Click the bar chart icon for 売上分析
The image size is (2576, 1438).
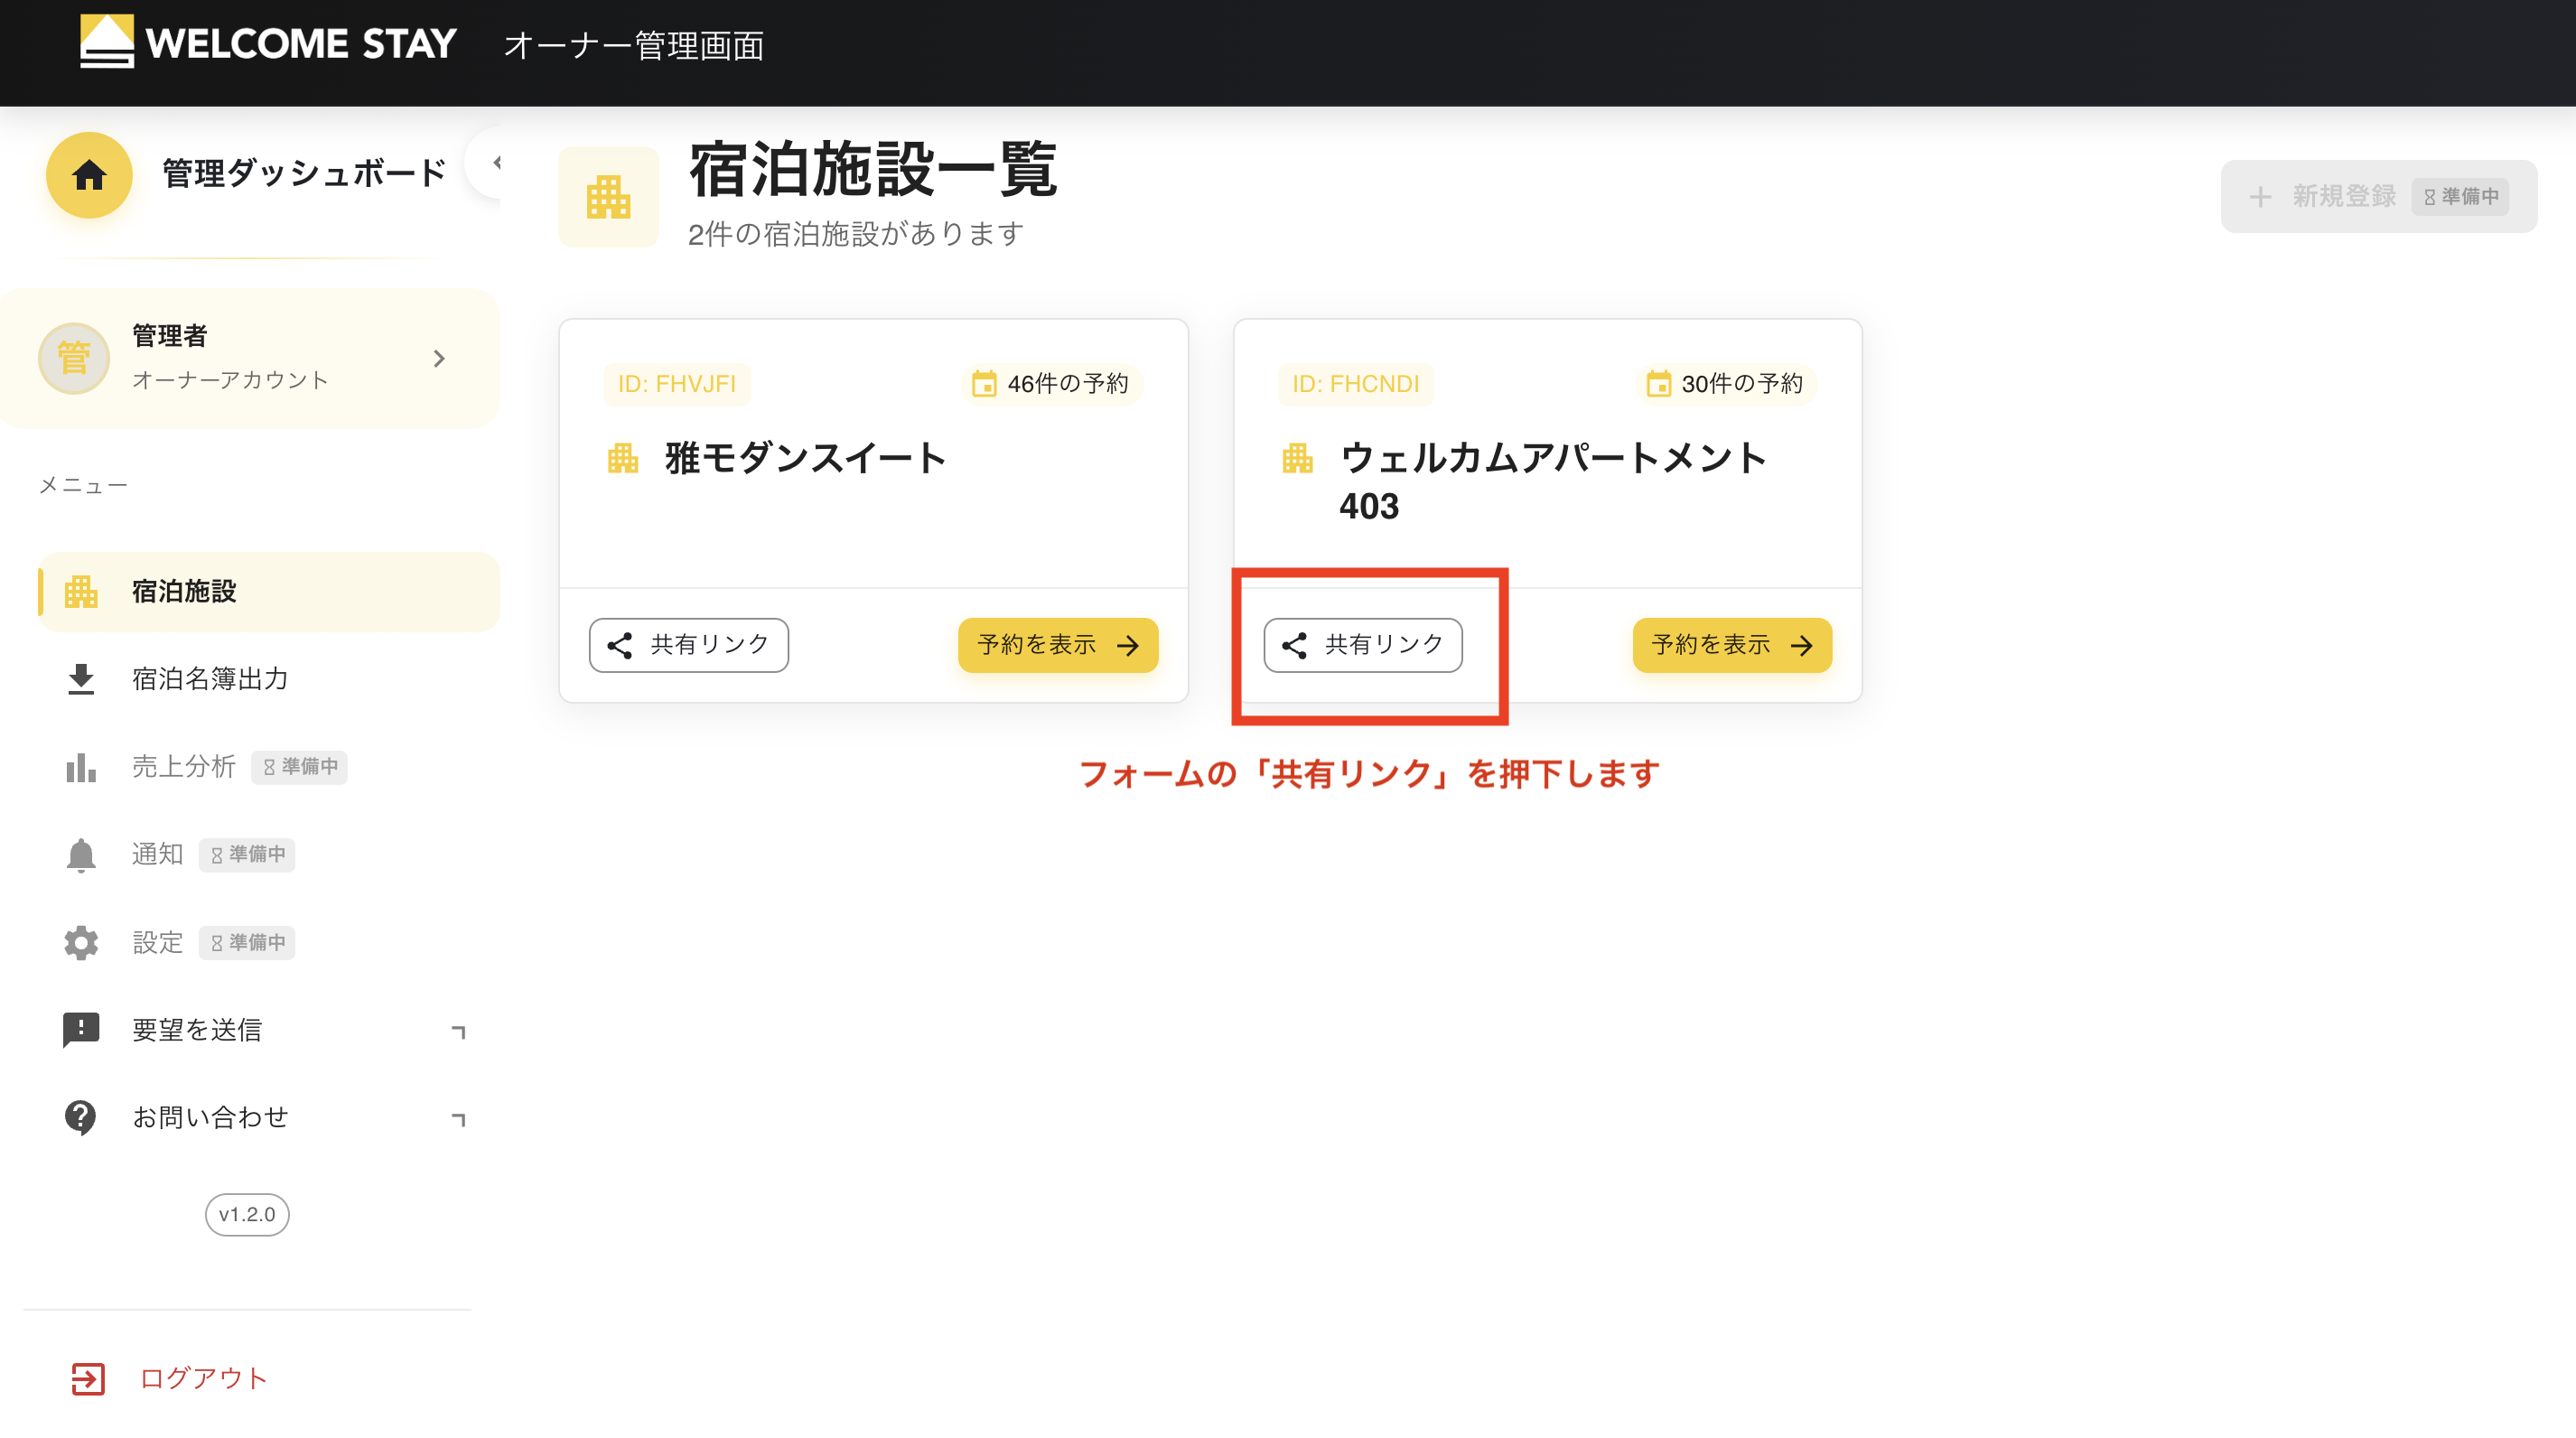coord(82,767)
